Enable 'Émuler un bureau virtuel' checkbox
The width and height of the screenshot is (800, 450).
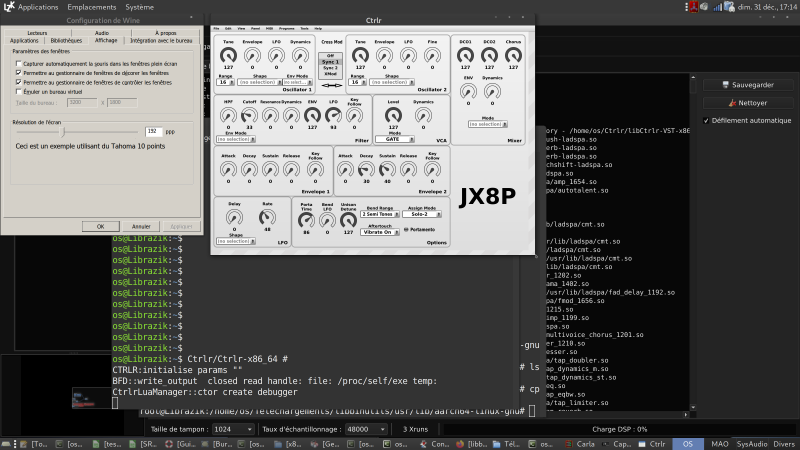click(19, 91)
